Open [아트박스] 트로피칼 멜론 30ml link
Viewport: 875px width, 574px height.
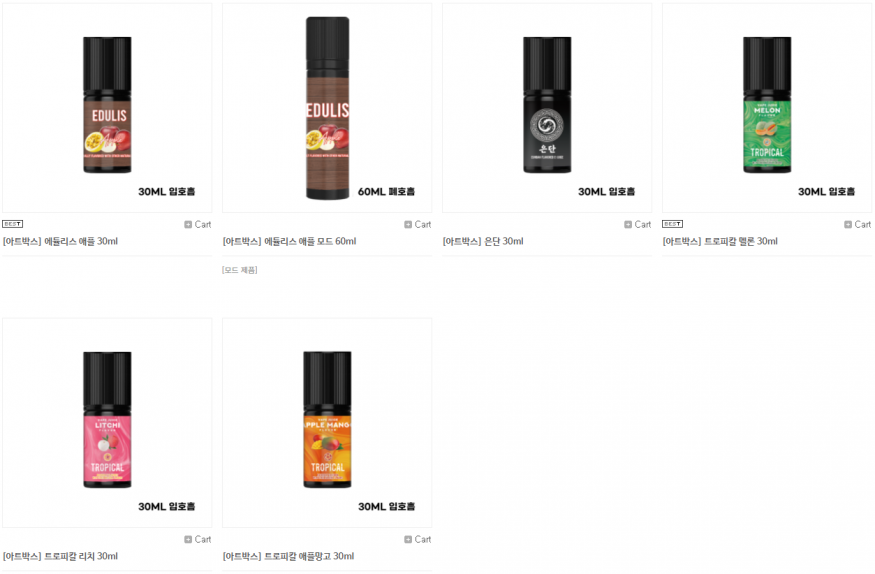pos(720,242)
